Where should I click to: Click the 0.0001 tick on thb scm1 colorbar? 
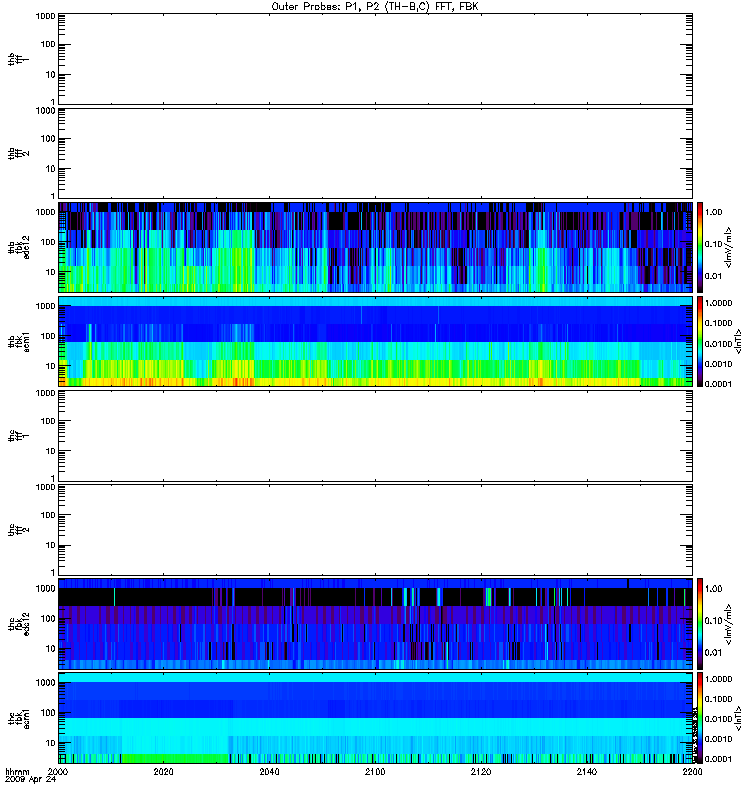point(718,384)
